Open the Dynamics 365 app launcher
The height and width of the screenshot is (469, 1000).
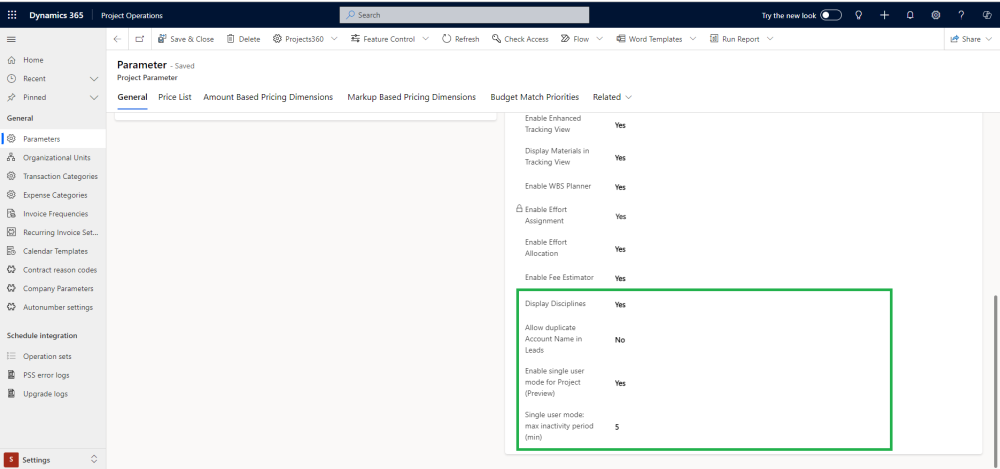[12, 15]
